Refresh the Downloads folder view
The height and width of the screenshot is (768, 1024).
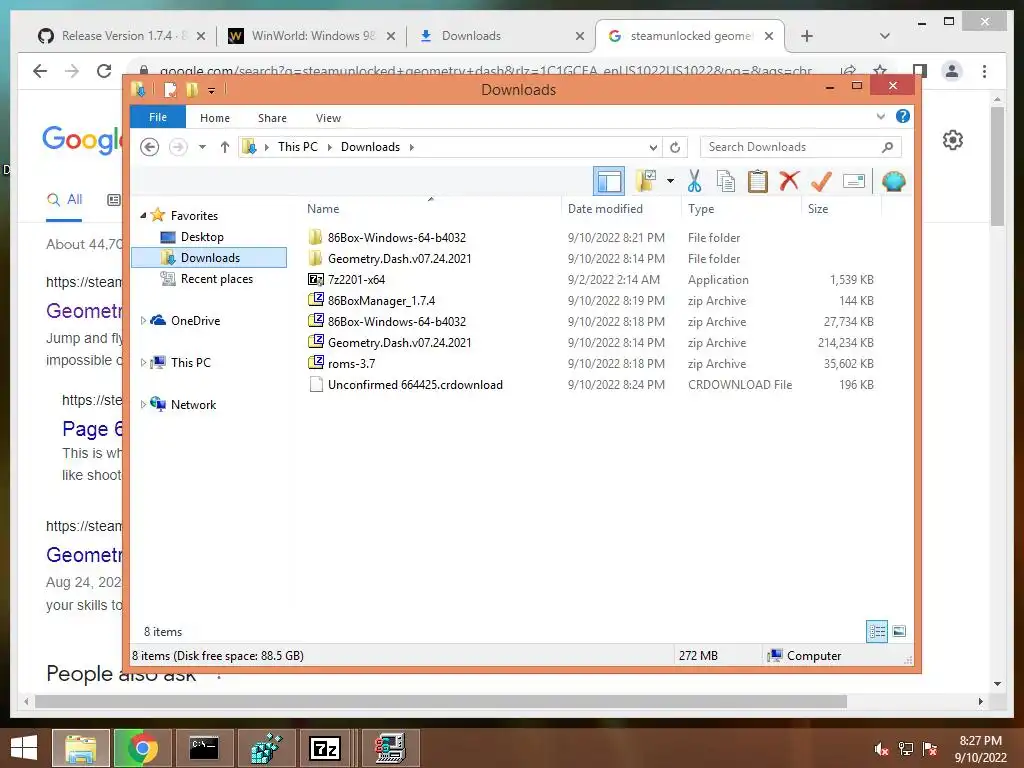[675, 147]
